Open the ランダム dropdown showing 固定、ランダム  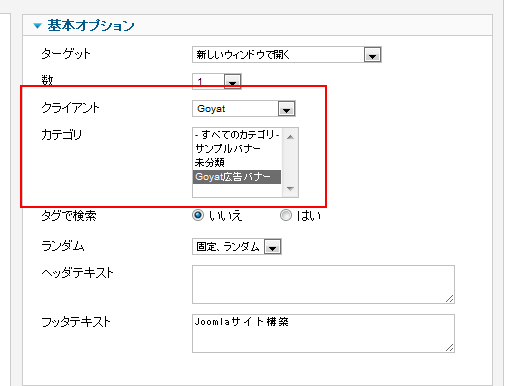click(237, 247)
